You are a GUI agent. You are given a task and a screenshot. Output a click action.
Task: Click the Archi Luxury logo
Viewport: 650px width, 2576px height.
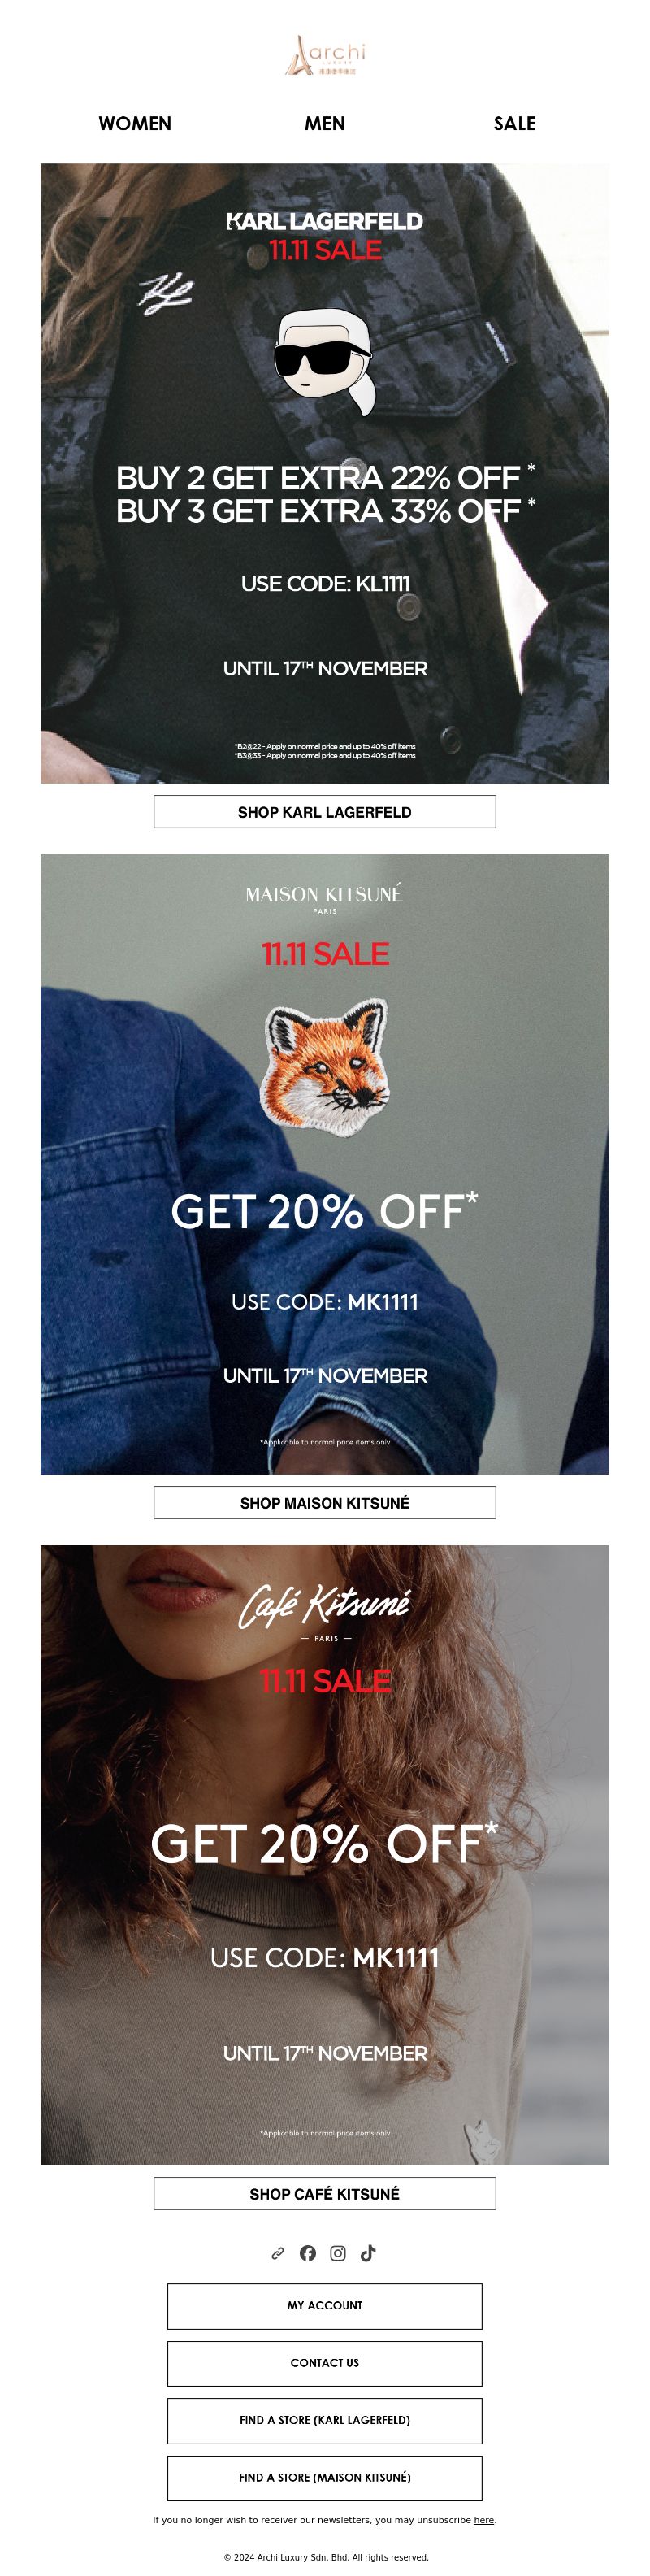(325, 56)
